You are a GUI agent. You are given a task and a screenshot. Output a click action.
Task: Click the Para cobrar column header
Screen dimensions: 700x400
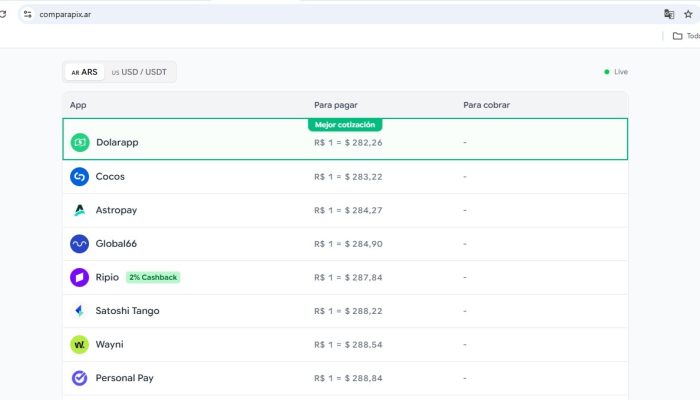pos(487,105)
